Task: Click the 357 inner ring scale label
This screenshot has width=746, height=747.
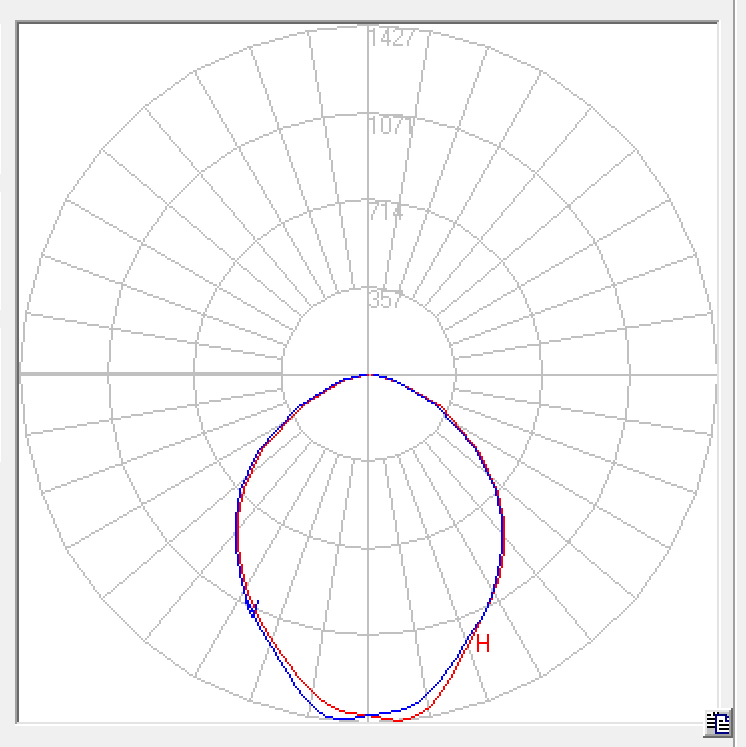Action: [x=385, y=300]
